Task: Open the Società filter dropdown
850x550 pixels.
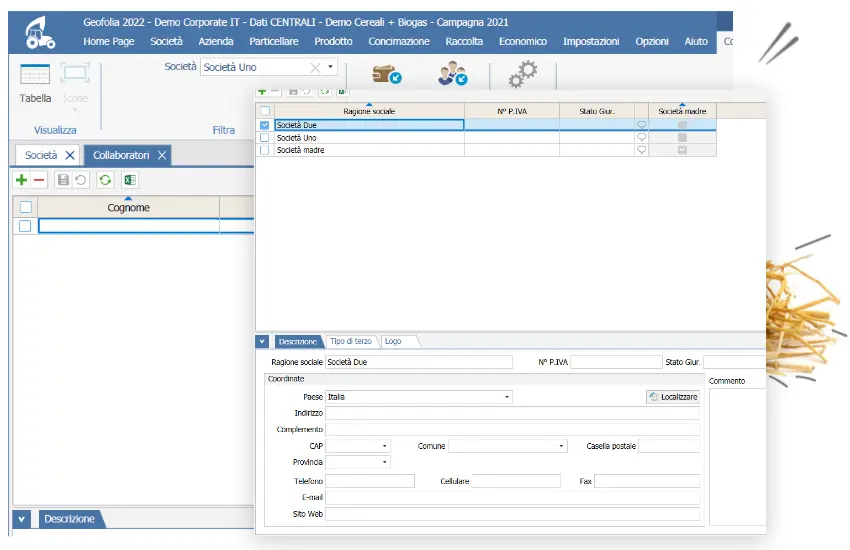Action: 330,67
